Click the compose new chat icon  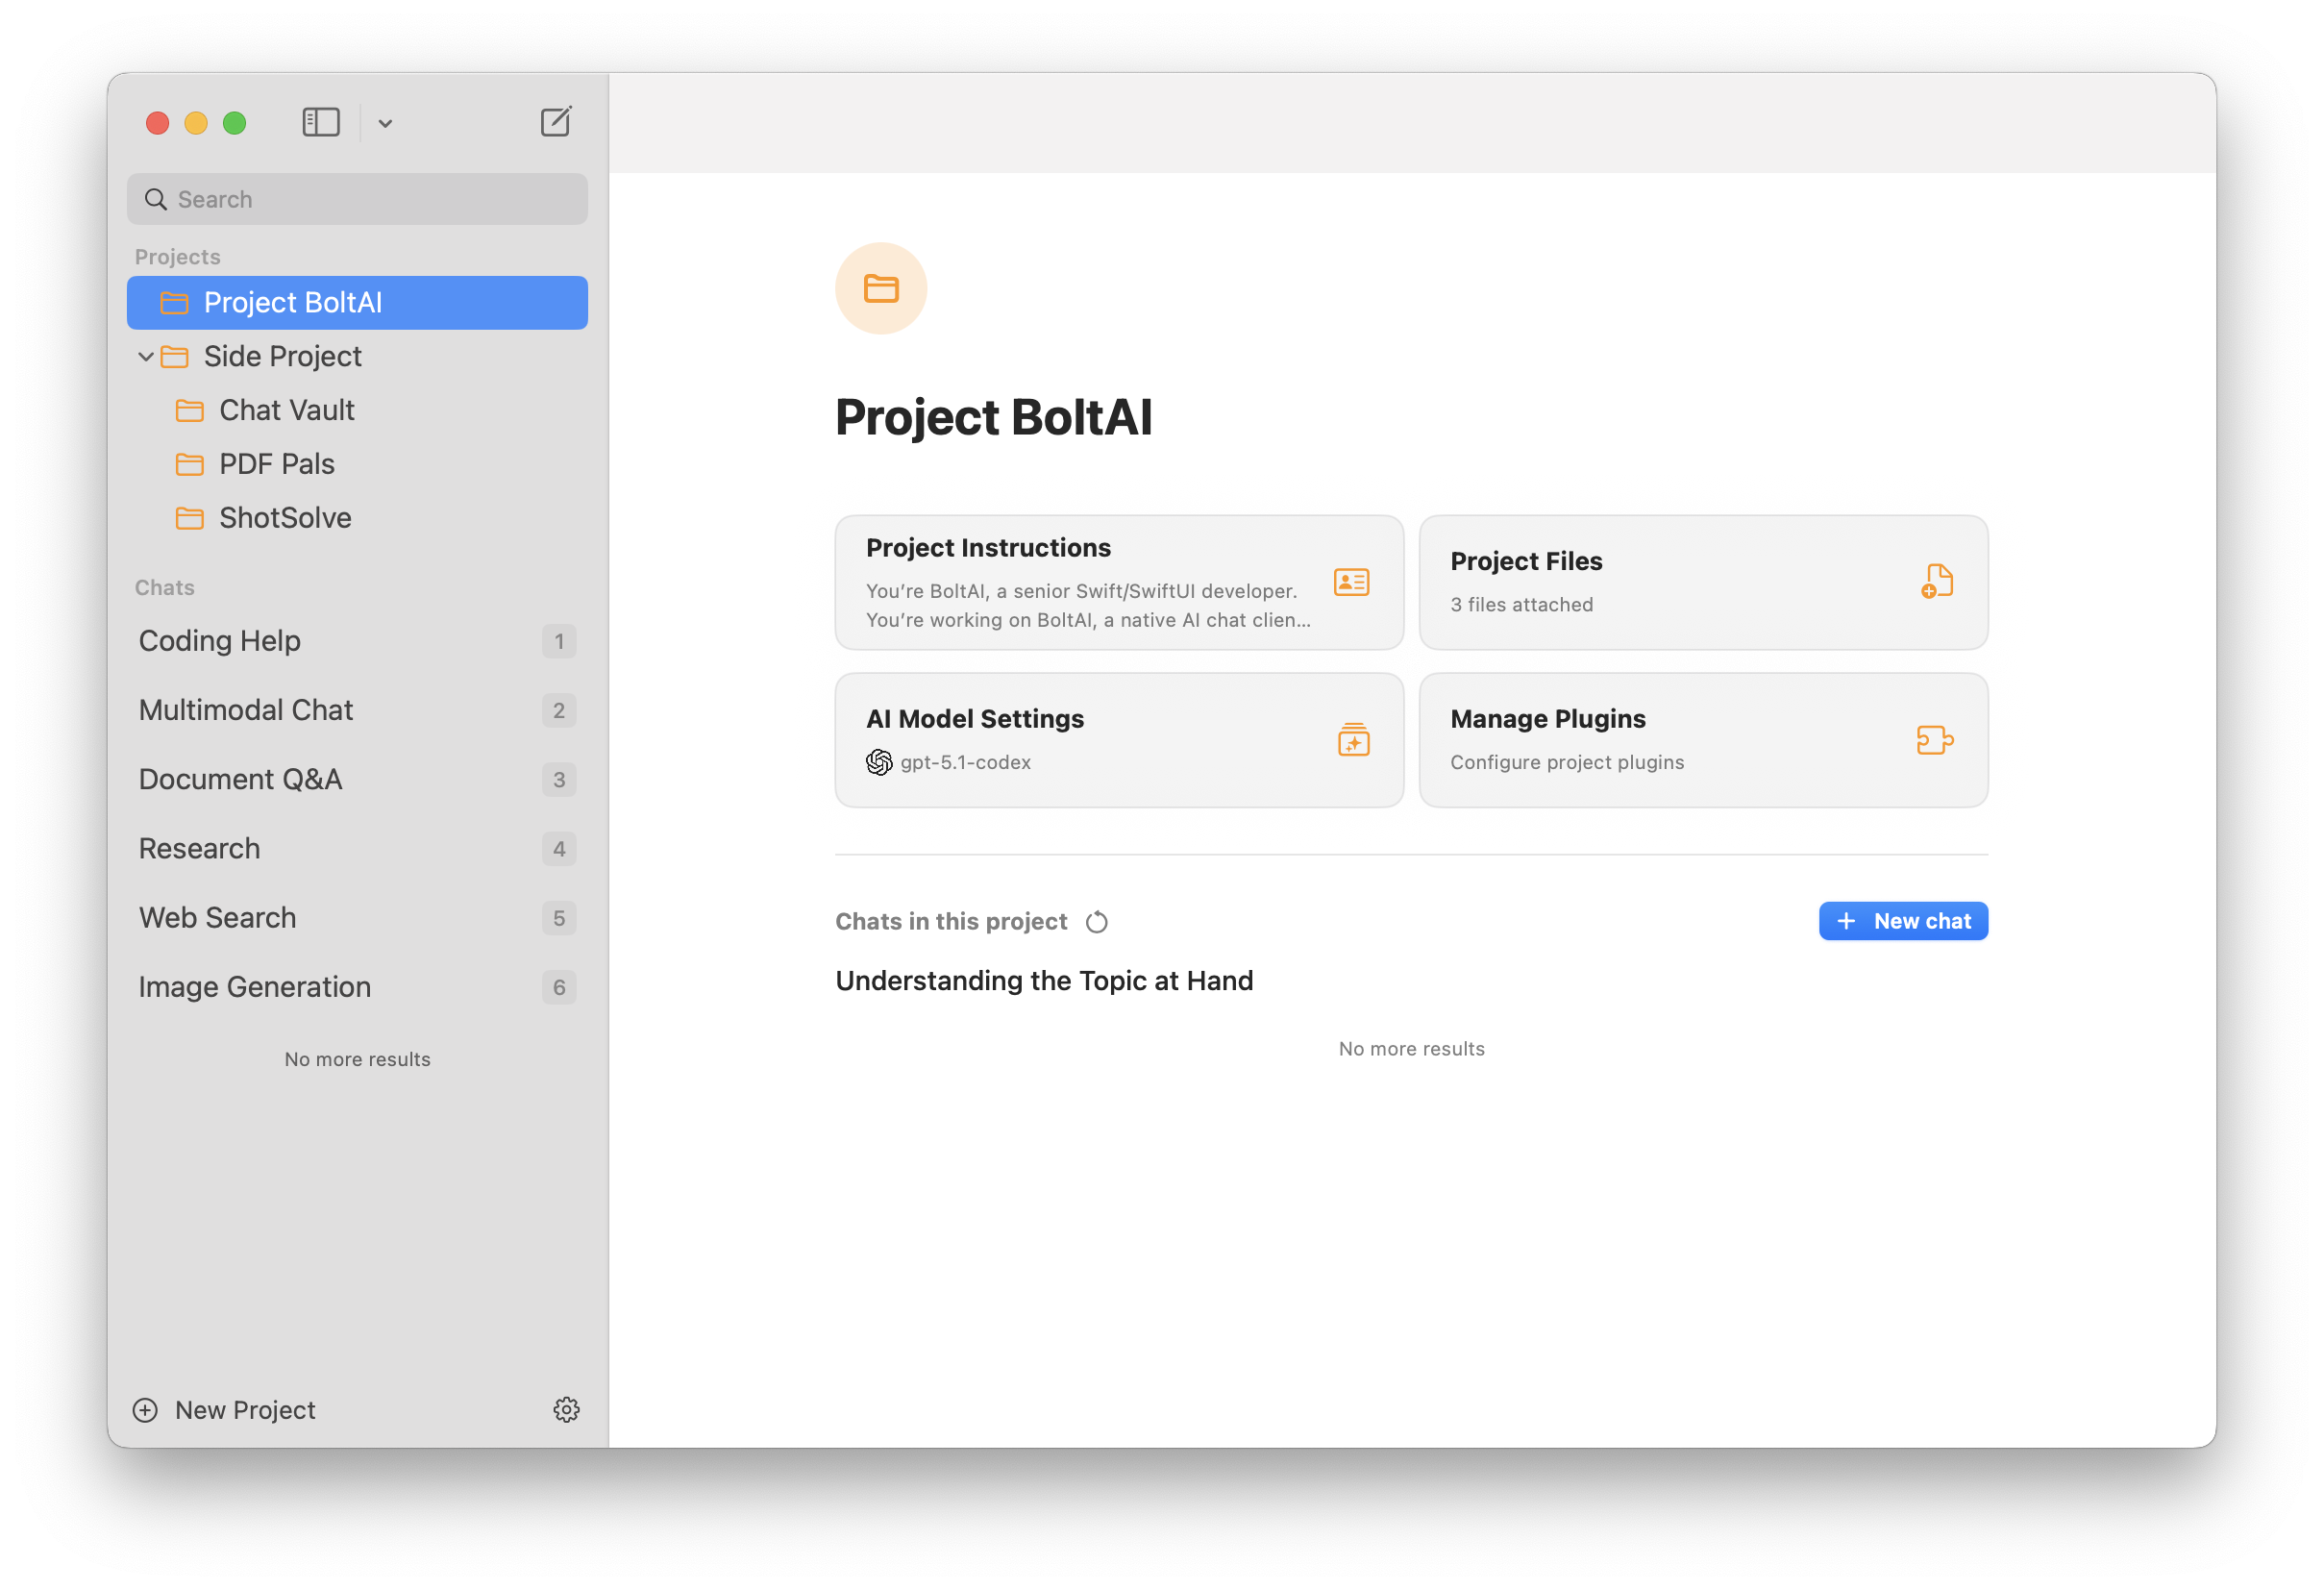556,122
